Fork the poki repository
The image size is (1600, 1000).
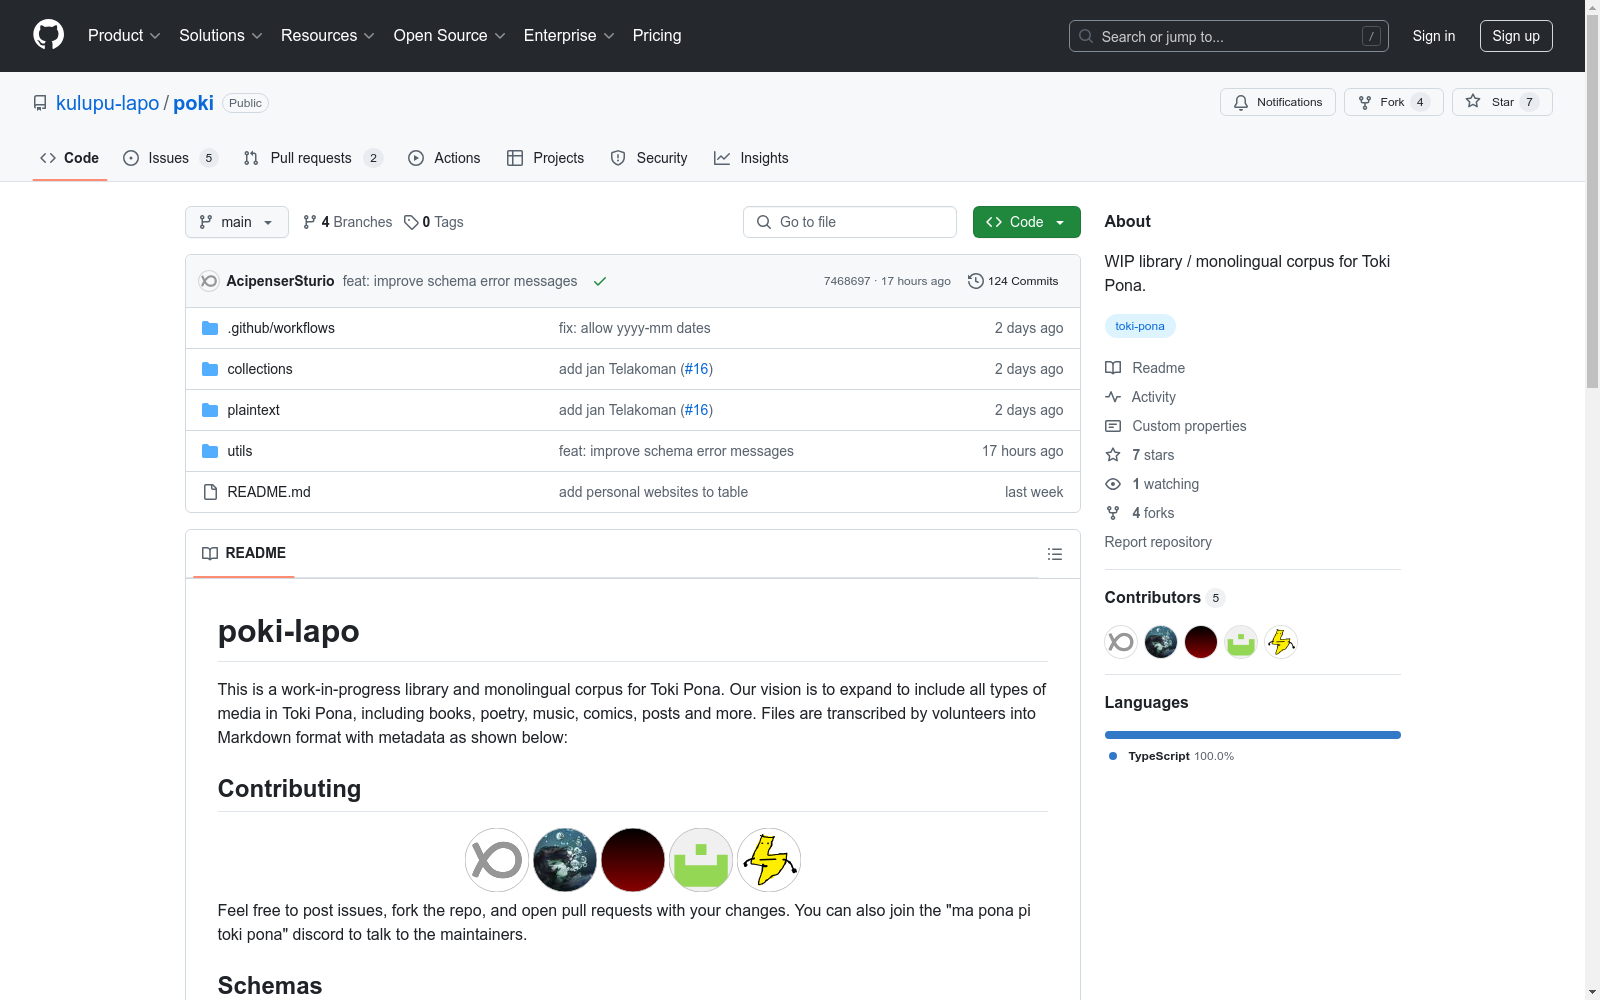click(x=1394, y=102)
